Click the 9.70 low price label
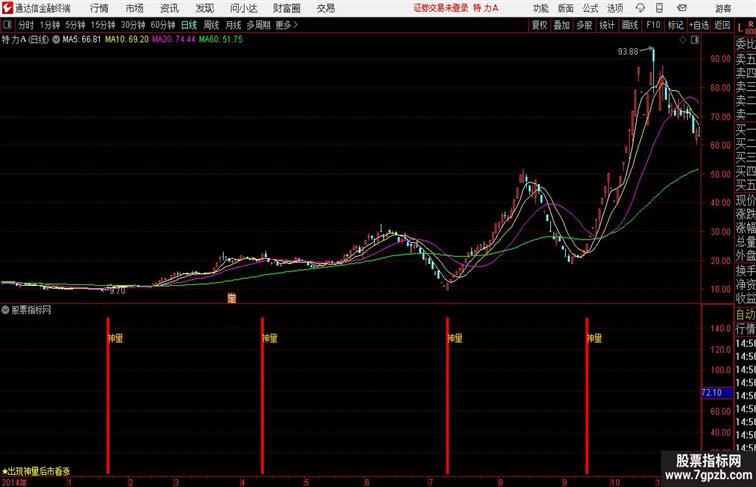The height and width of the screenshot is (487, 756). (117, 291)
